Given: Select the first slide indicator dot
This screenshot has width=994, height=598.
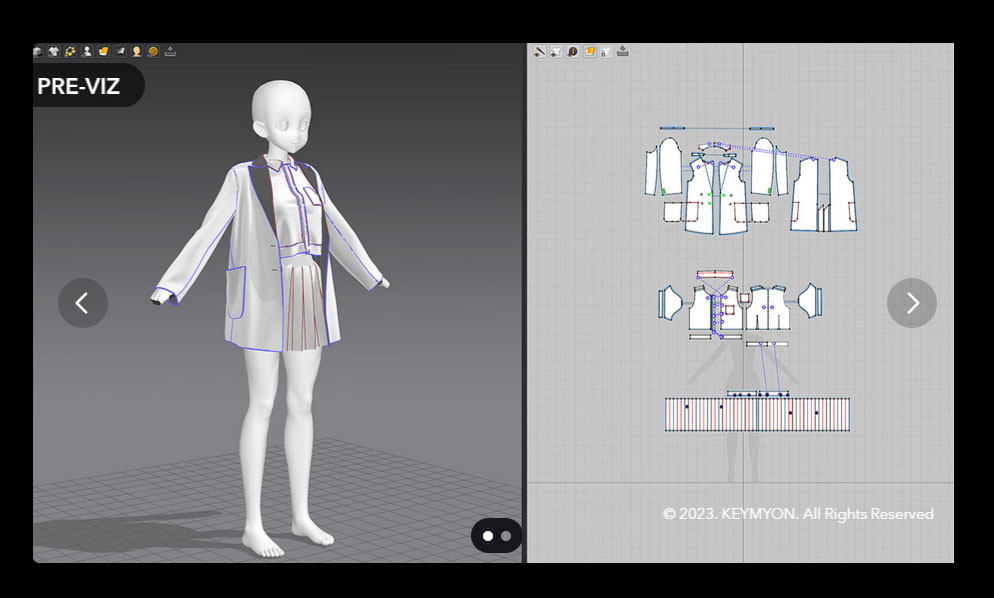Looking at the screenshot, I should (x=488, y=536).
